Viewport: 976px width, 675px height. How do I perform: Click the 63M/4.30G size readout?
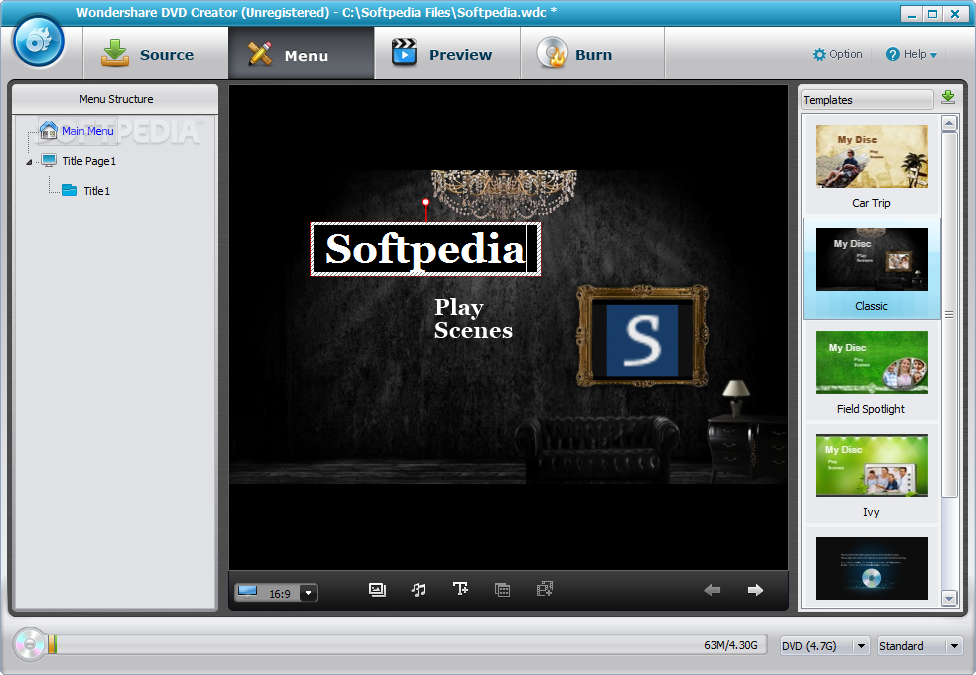point(731,645)
